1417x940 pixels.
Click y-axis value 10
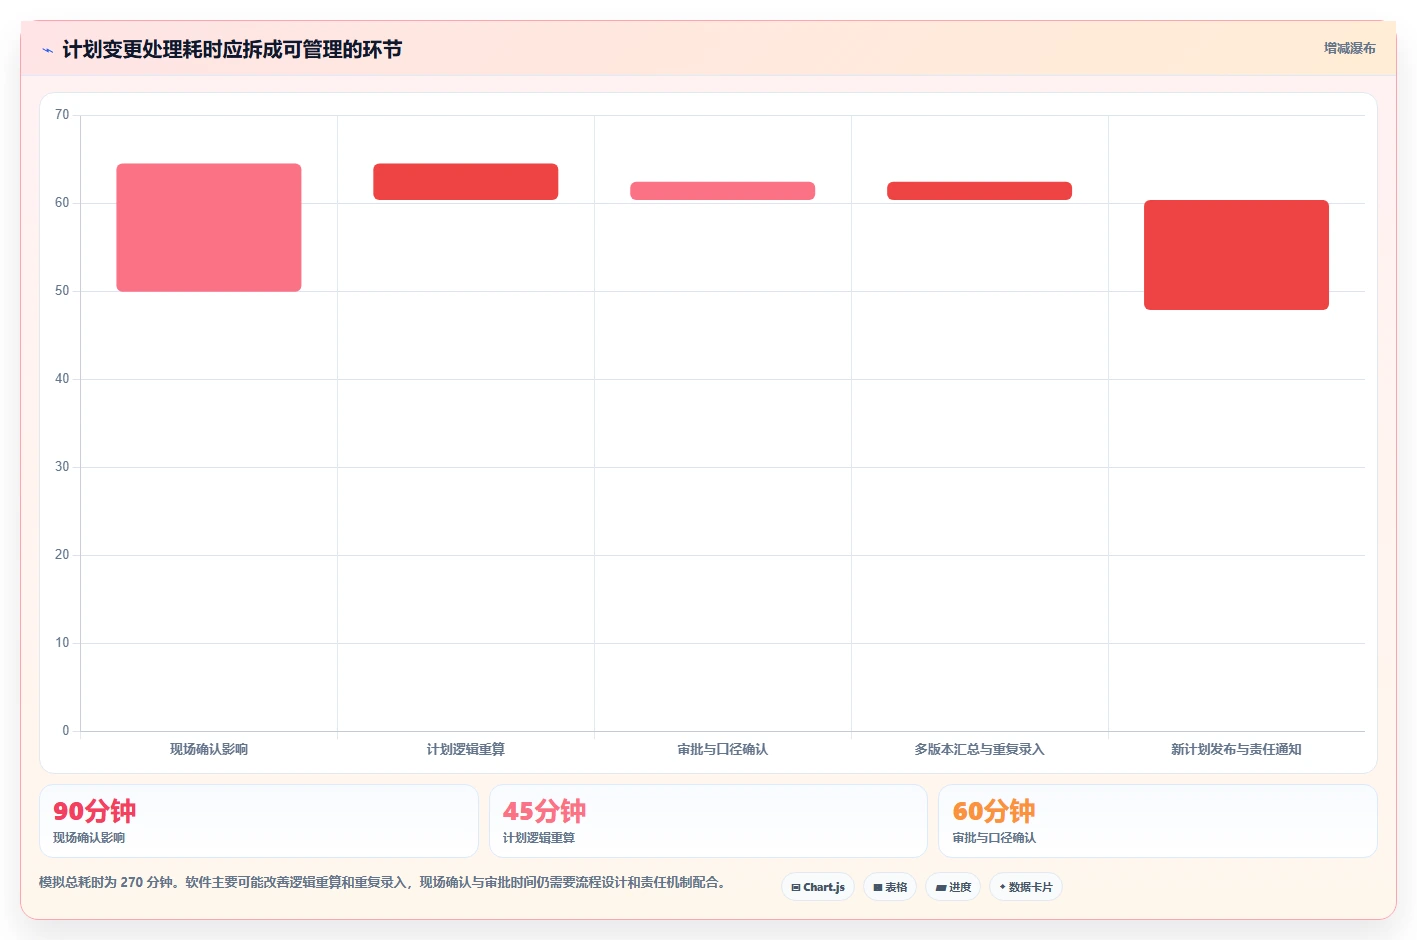tap(62, 643)
